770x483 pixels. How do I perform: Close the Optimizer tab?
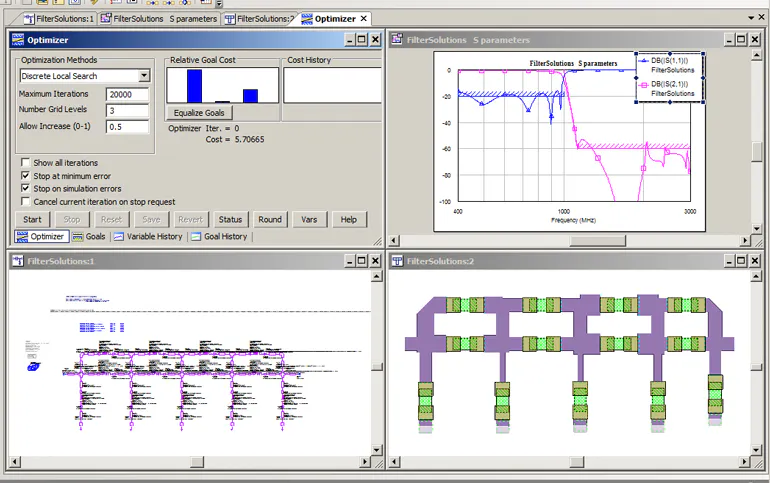pyautogui.click(x=363, y=18)
